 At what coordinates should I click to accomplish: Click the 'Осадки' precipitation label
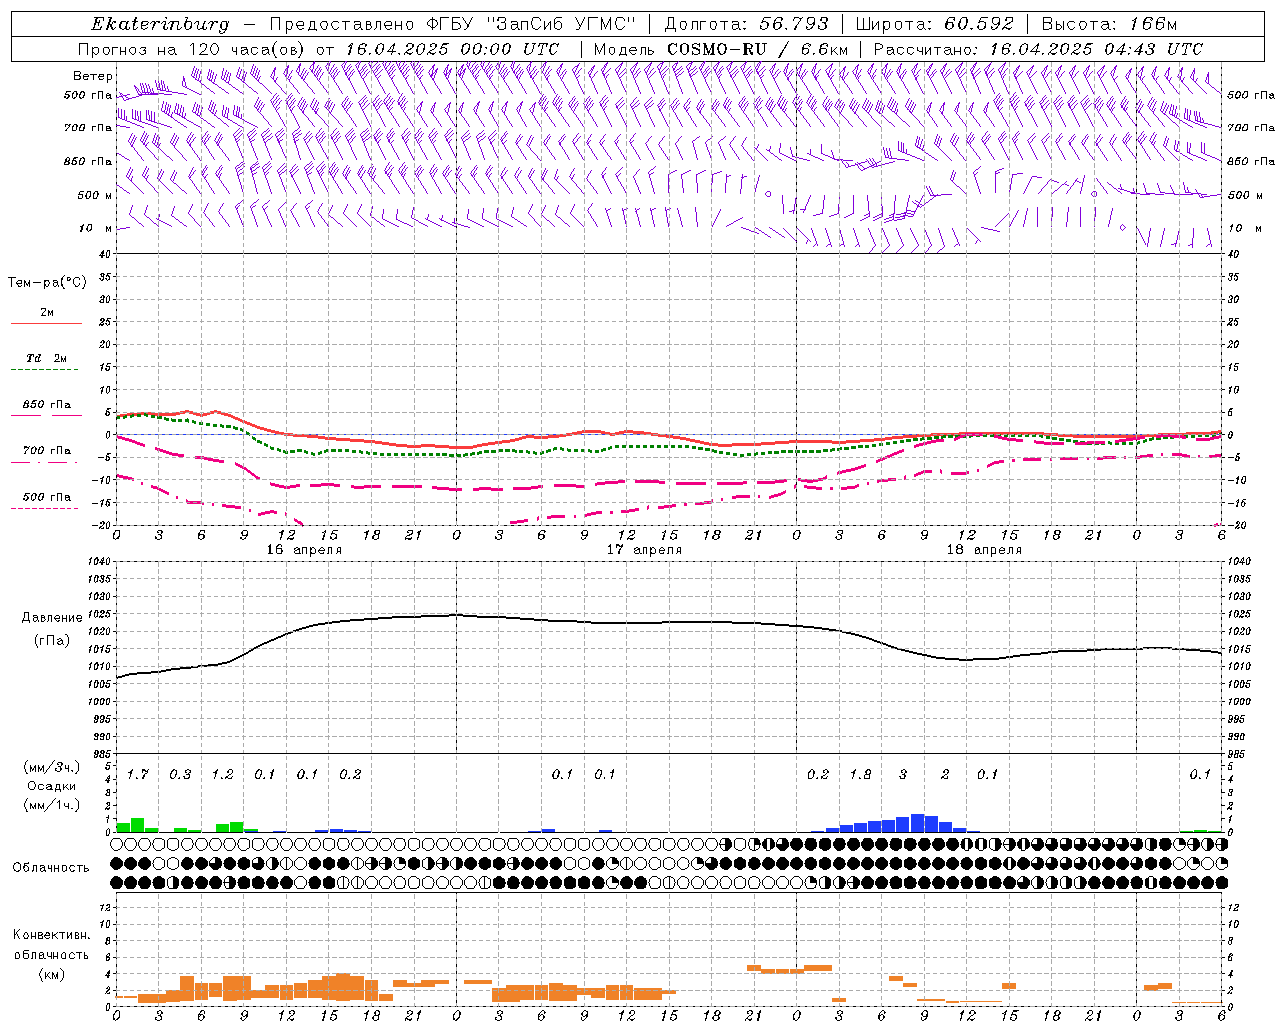(x=52, y=786)
